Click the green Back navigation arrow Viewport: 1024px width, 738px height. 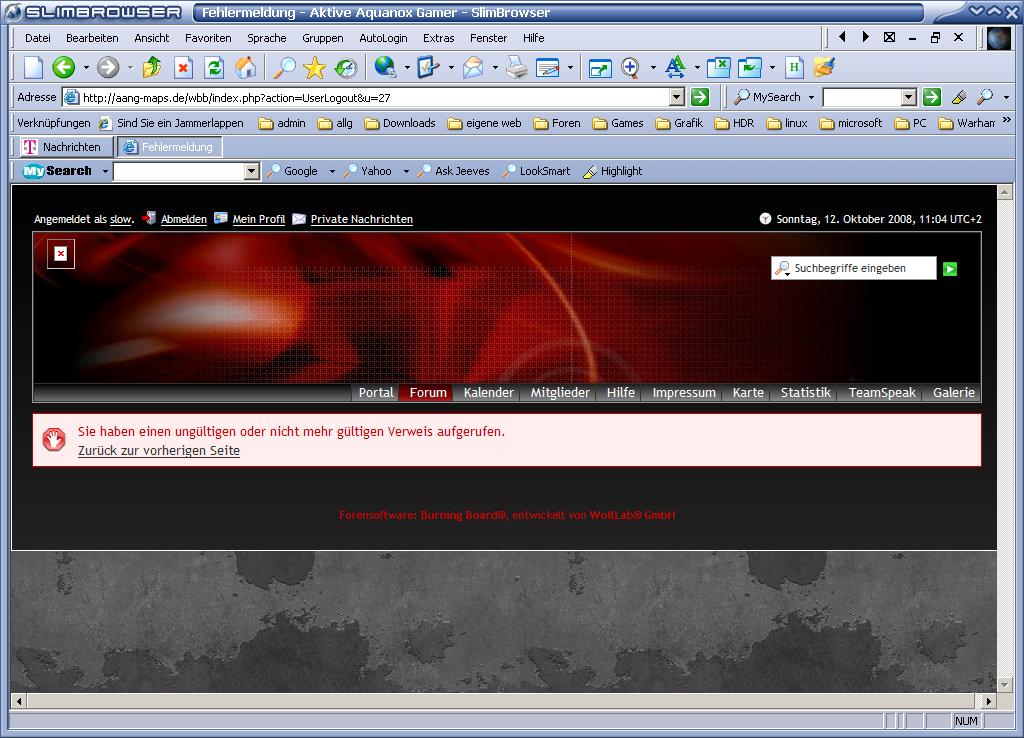(63, 68)
